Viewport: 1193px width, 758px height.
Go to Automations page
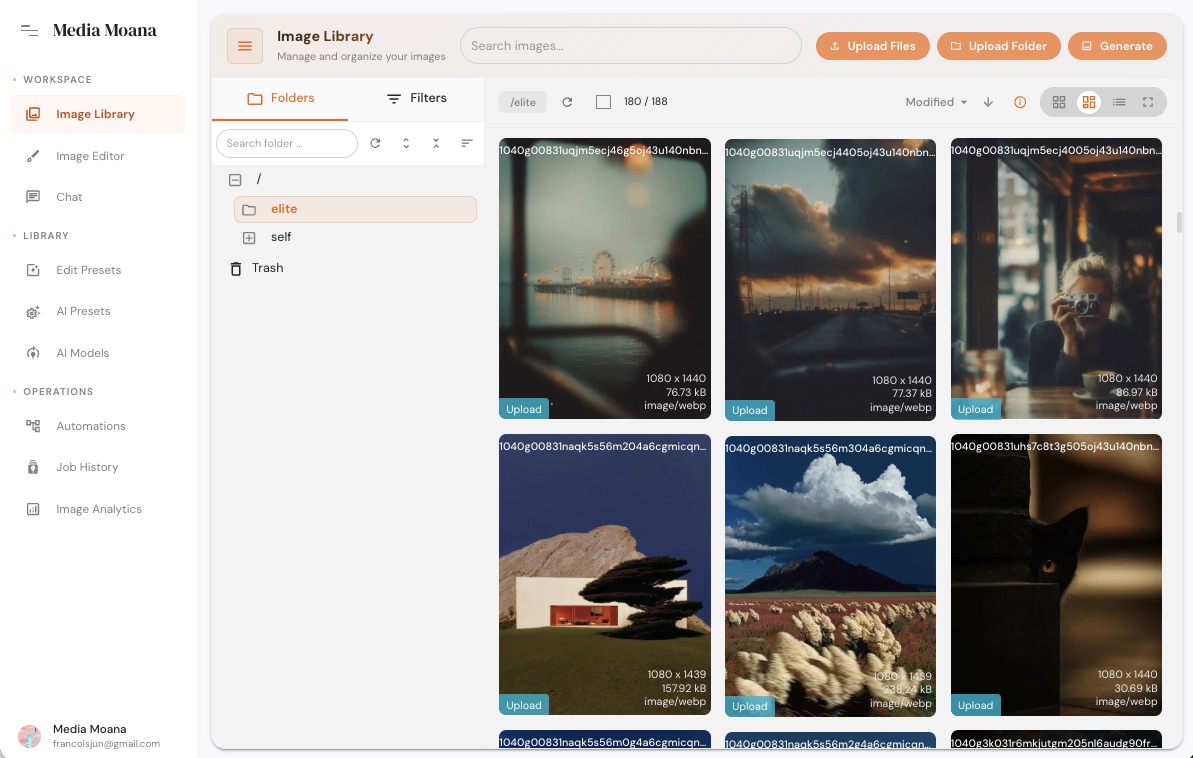tap(98, 426)
